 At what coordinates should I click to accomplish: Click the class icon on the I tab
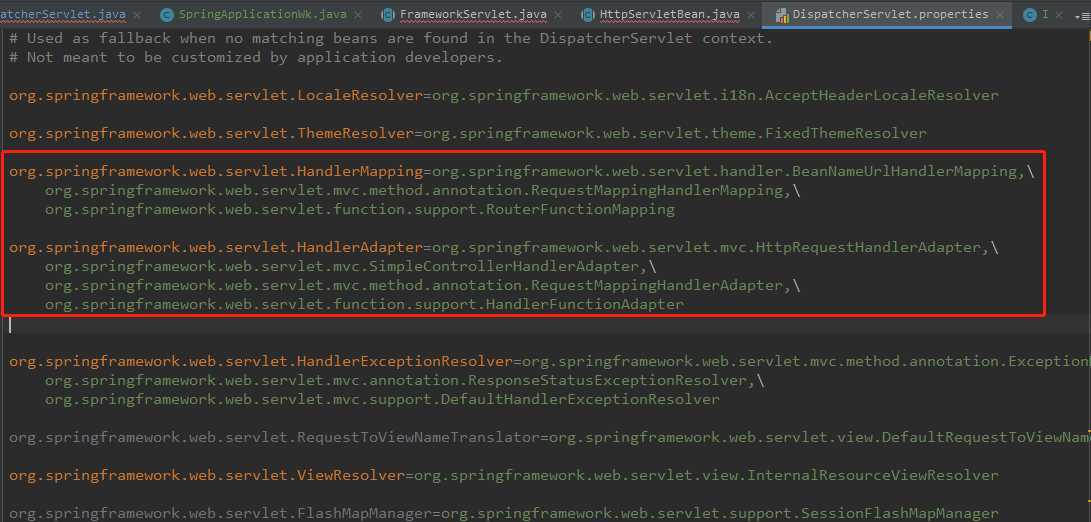coord(1030,15)
